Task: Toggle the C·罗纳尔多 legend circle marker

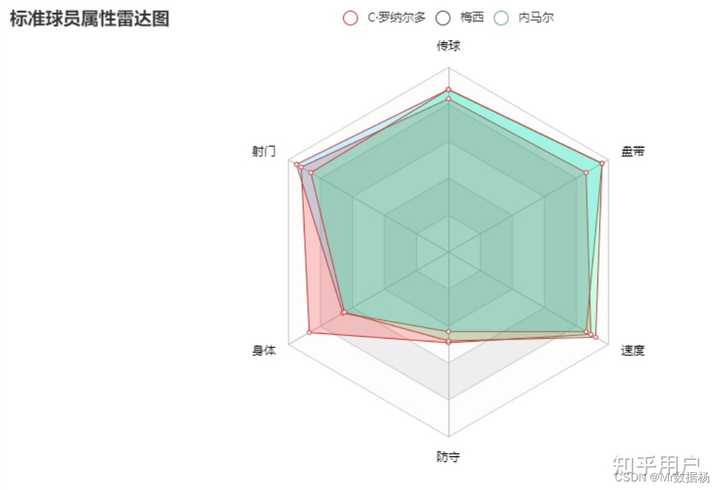Action: (x=351, y=18)
